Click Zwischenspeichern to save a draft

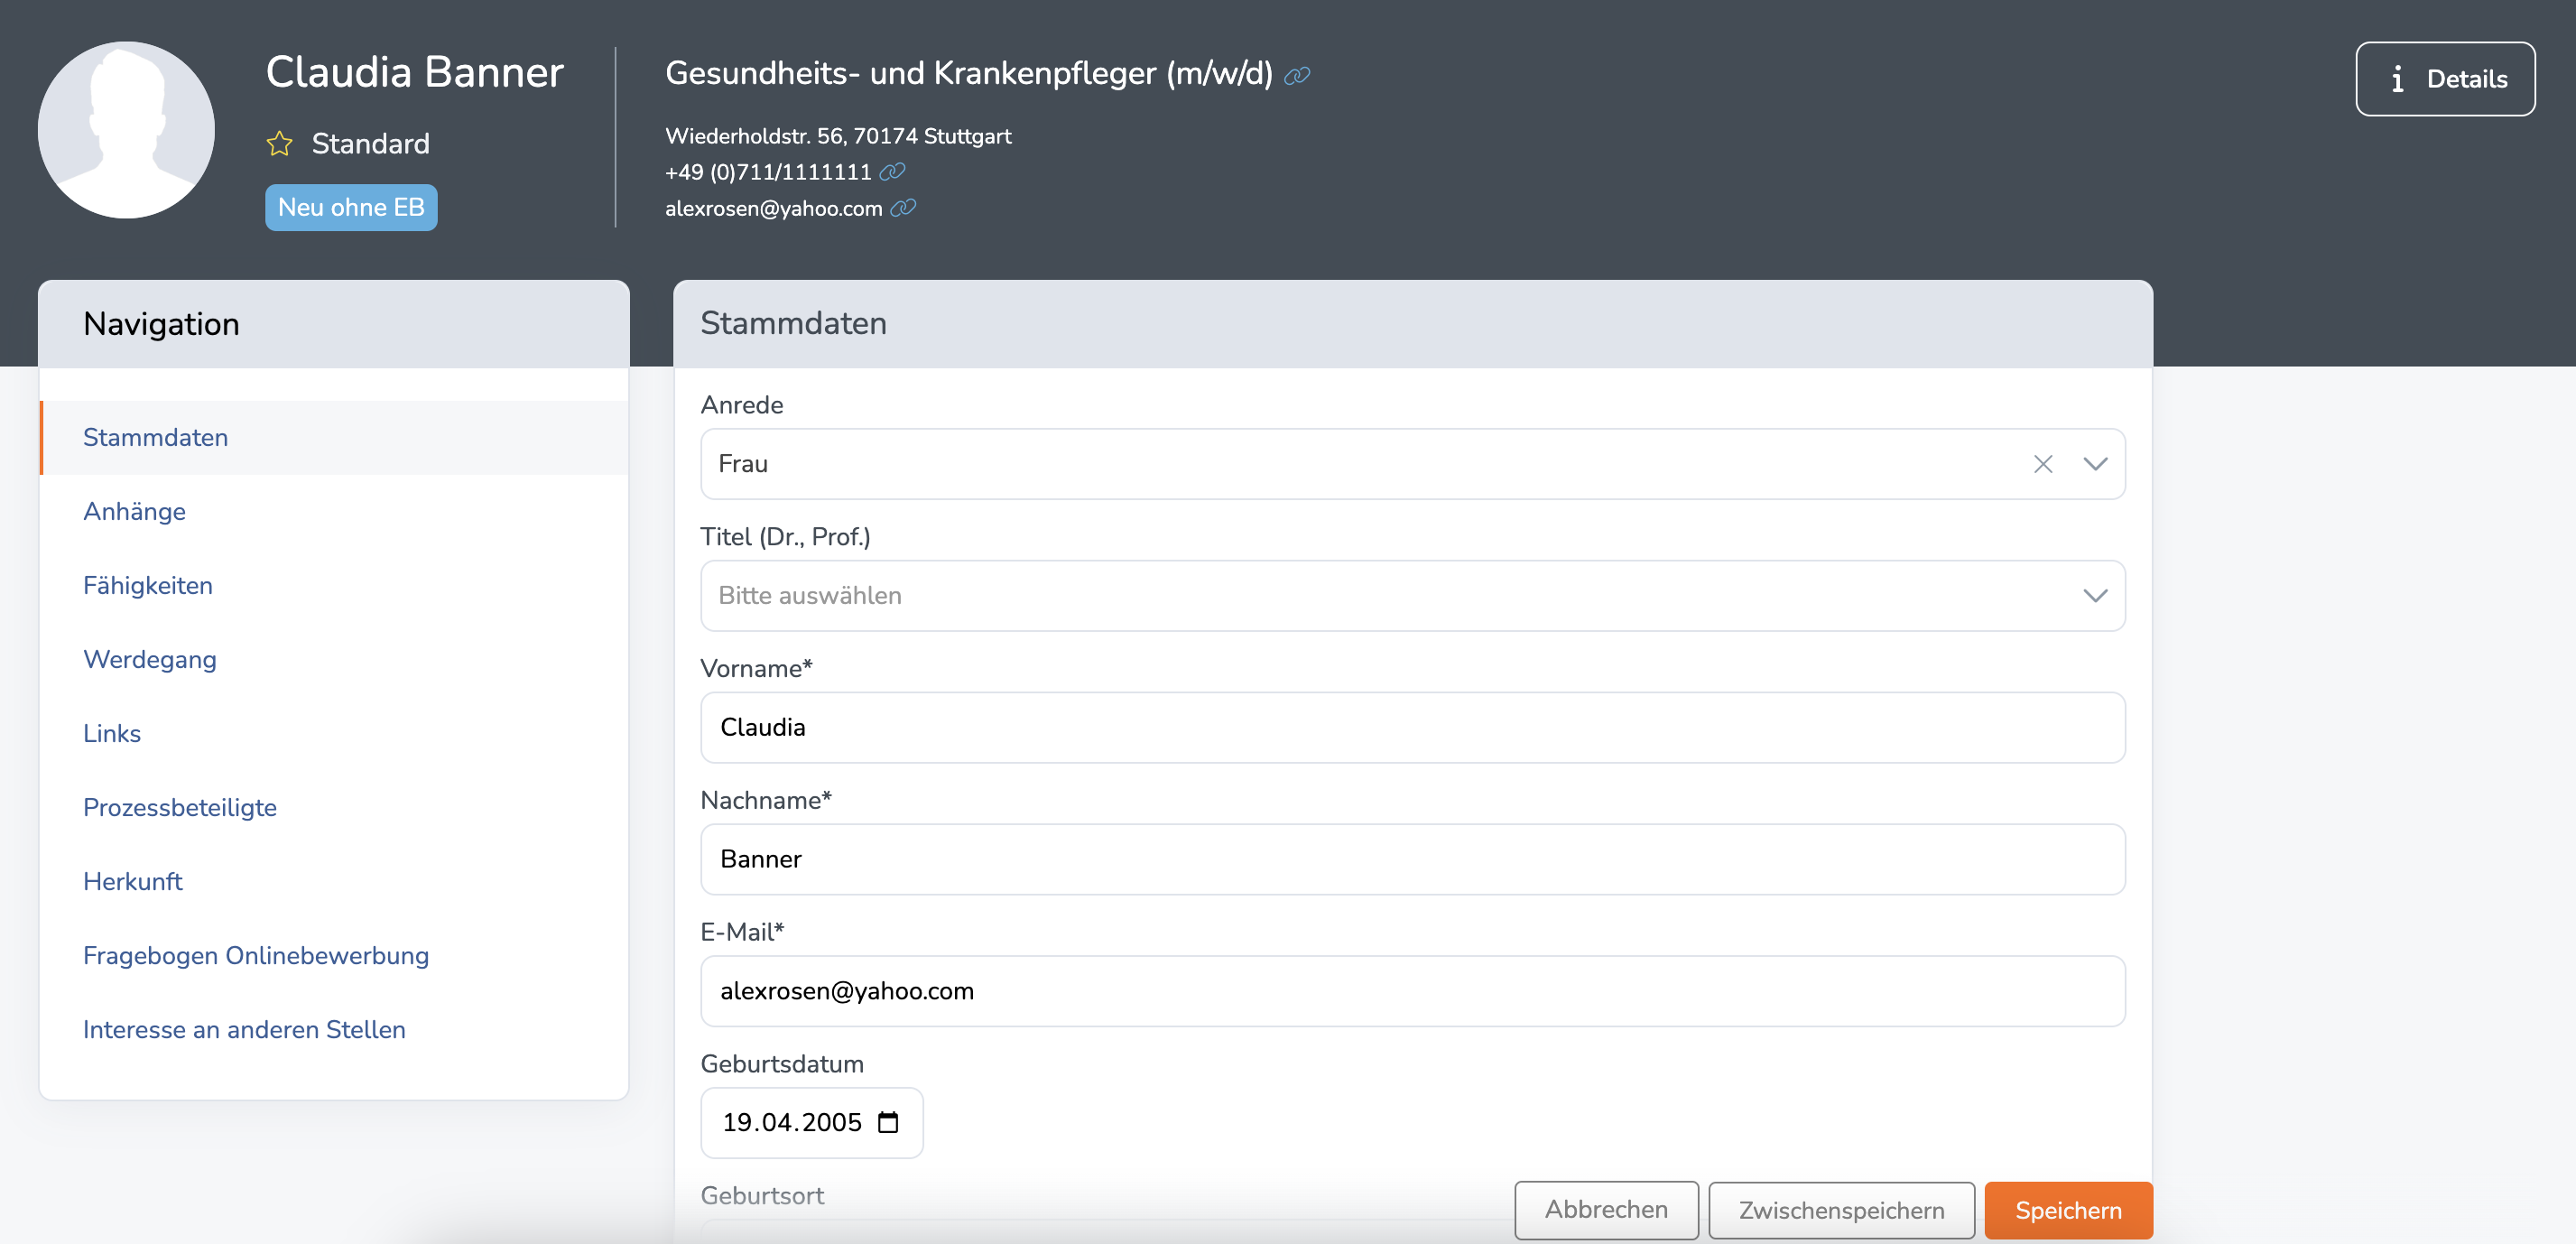1841,1210
